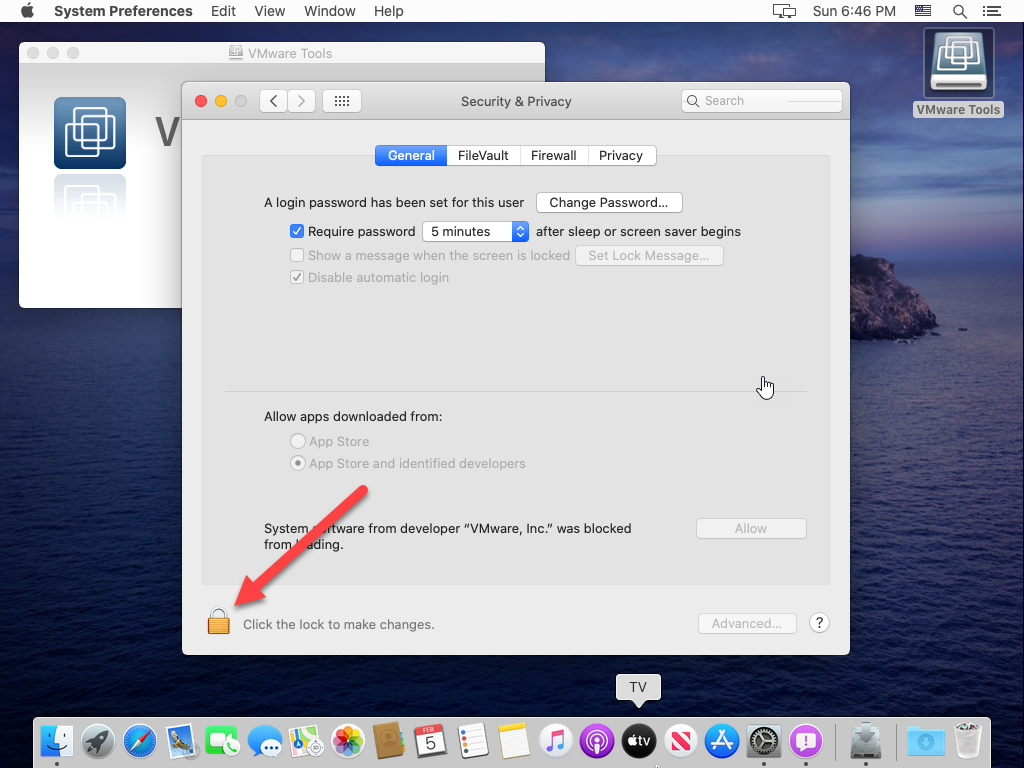Start FaceTime from the Dock
The width and height of the screenshot is (1024, 768).
(x=223, y=741)
